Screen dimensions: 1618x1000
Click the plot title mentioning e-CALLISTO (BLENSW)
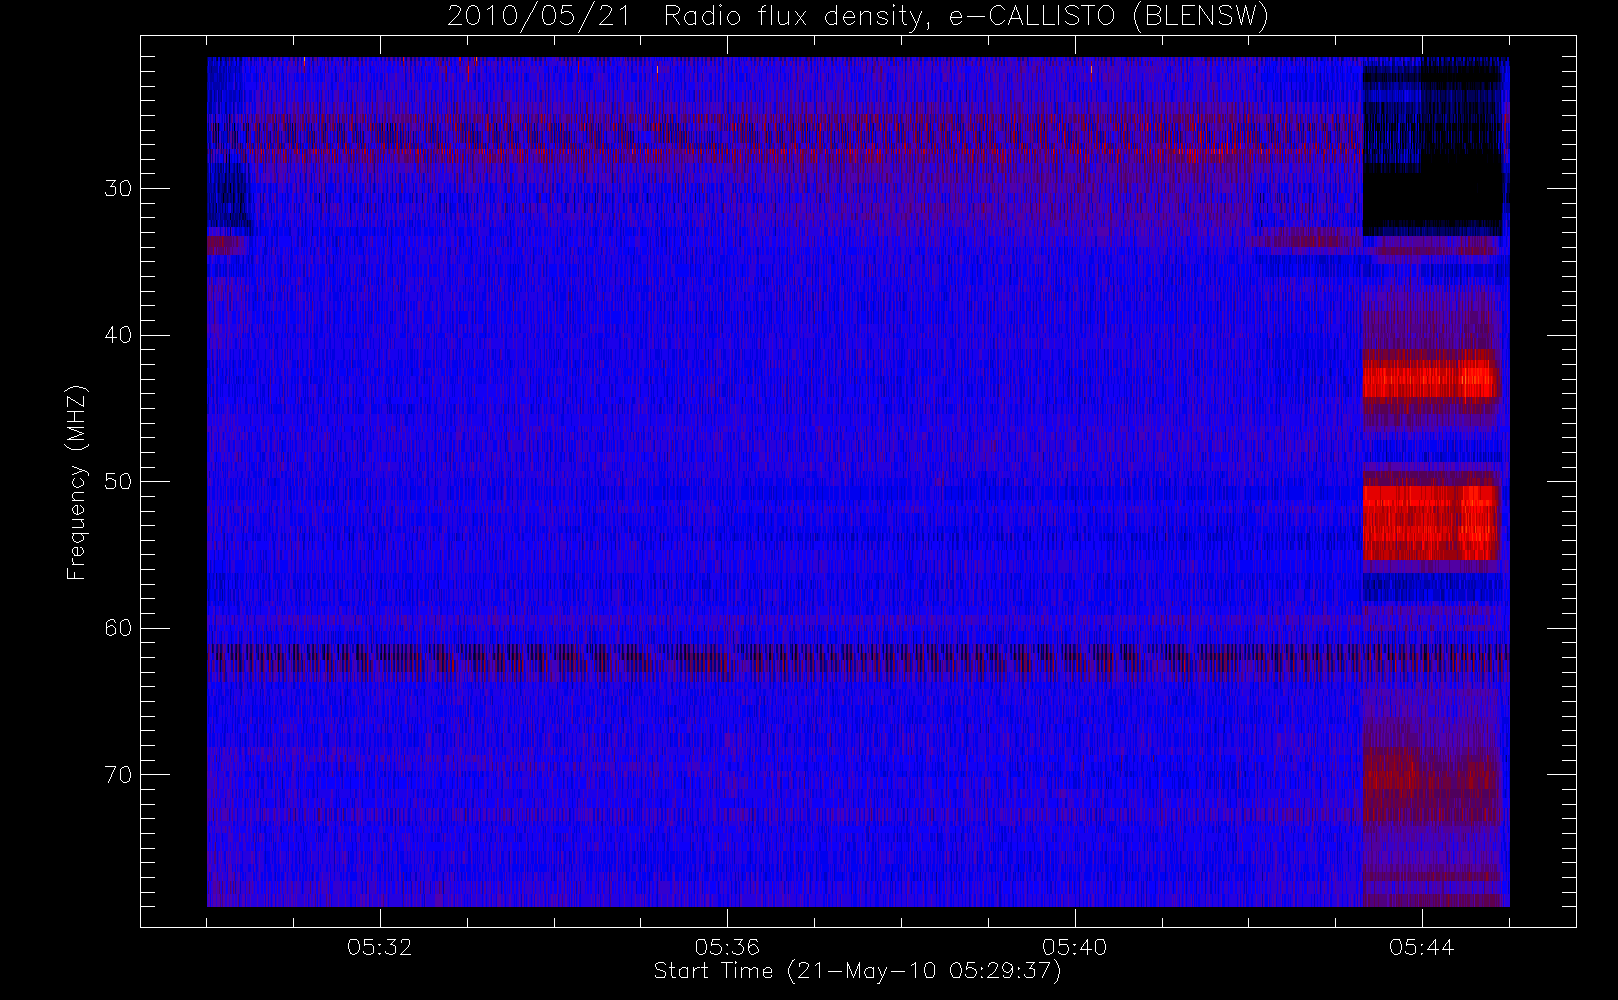pyautogui.click(x=858, y=16)
